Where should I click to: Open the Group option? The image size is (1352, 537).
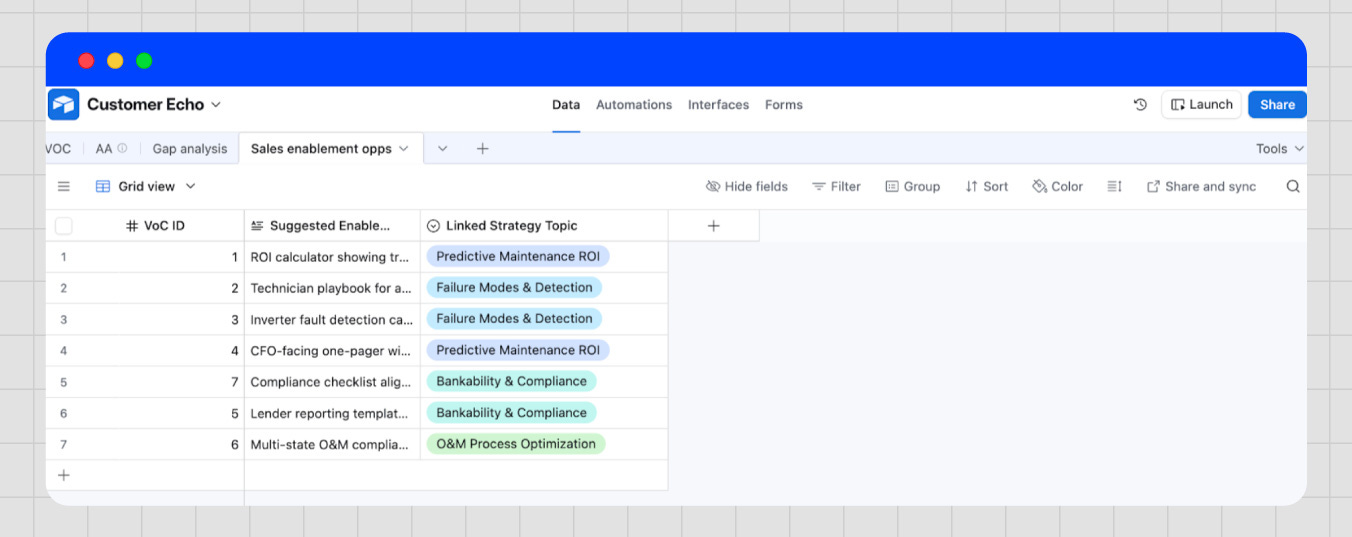click(912, 186)
